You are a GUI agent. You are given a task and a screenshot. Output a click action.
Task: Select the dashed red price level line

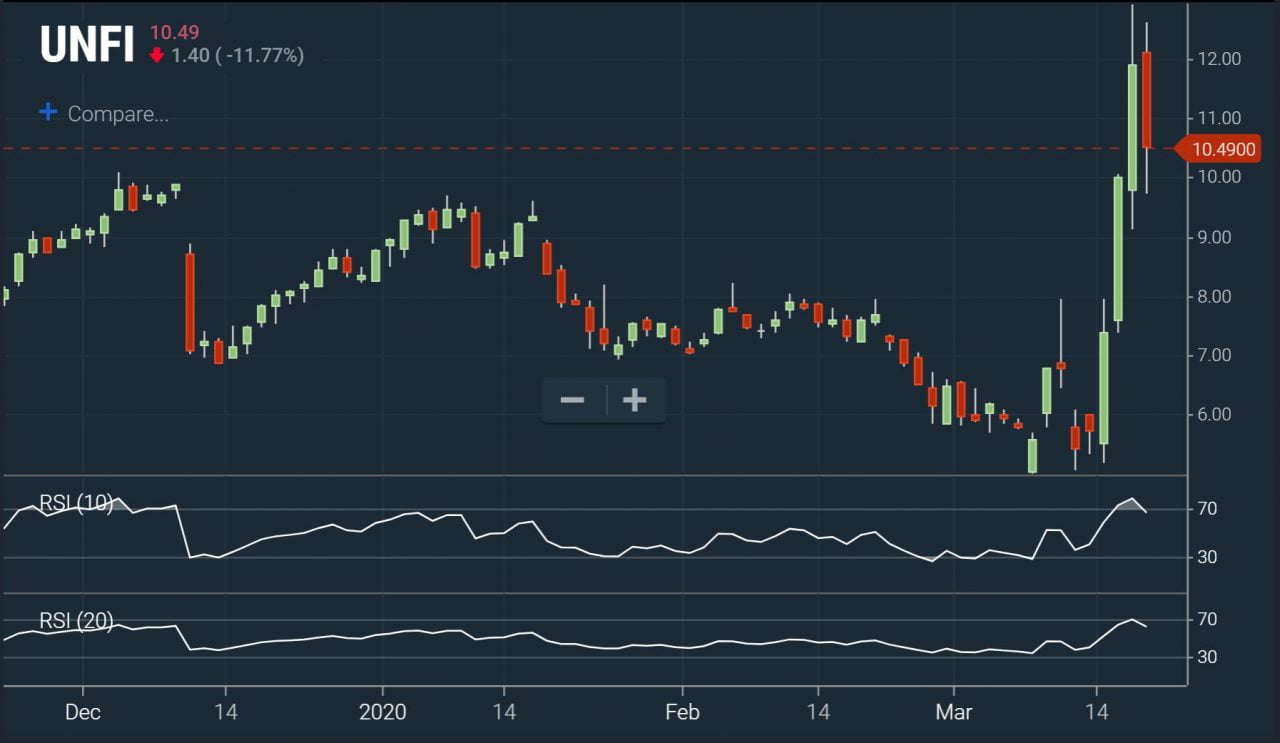point(600,147)
